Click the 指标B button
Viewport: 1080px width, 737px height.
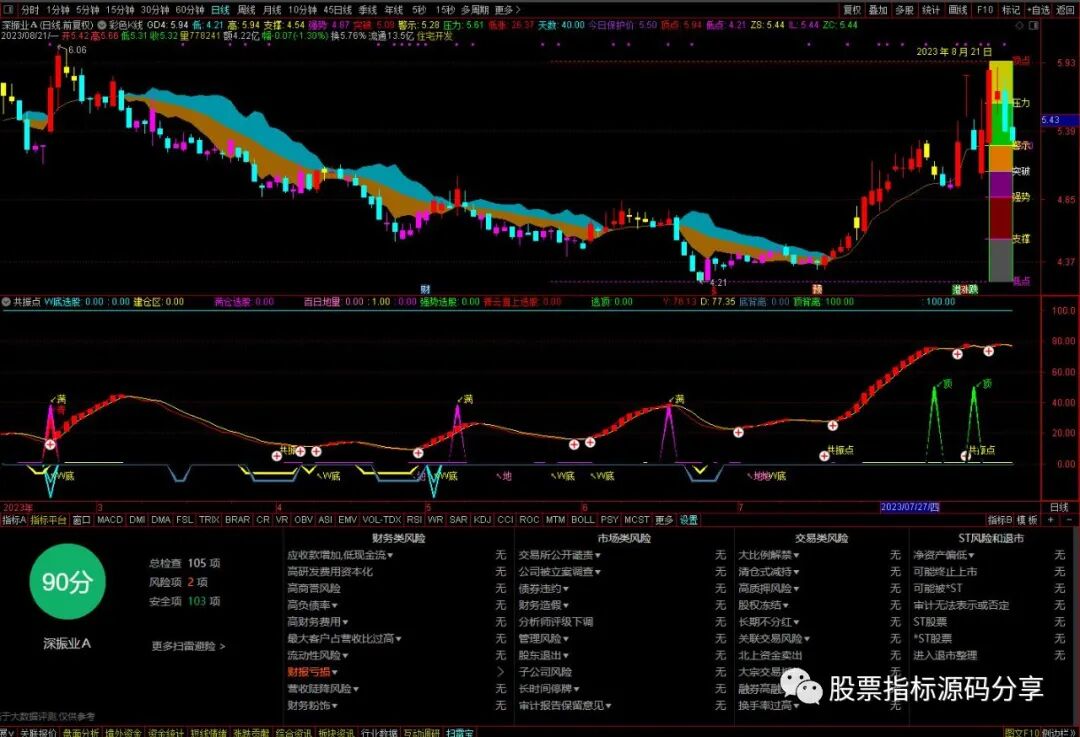click(x=1000, y=520)
